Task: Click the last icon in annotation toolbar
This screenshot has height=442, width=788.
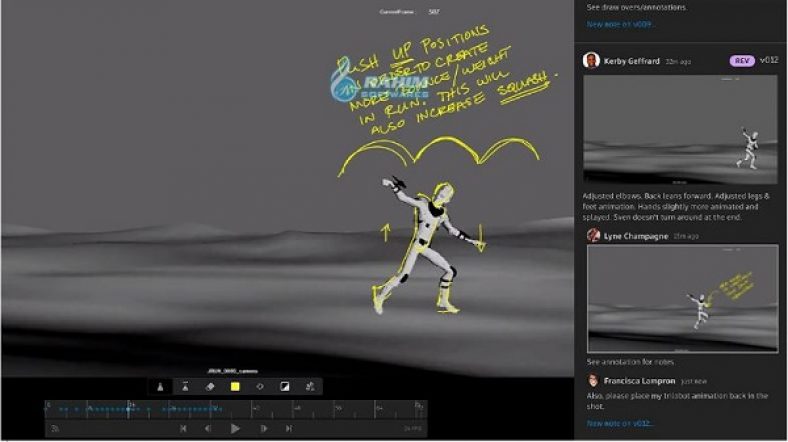Action: click(310, 387)
